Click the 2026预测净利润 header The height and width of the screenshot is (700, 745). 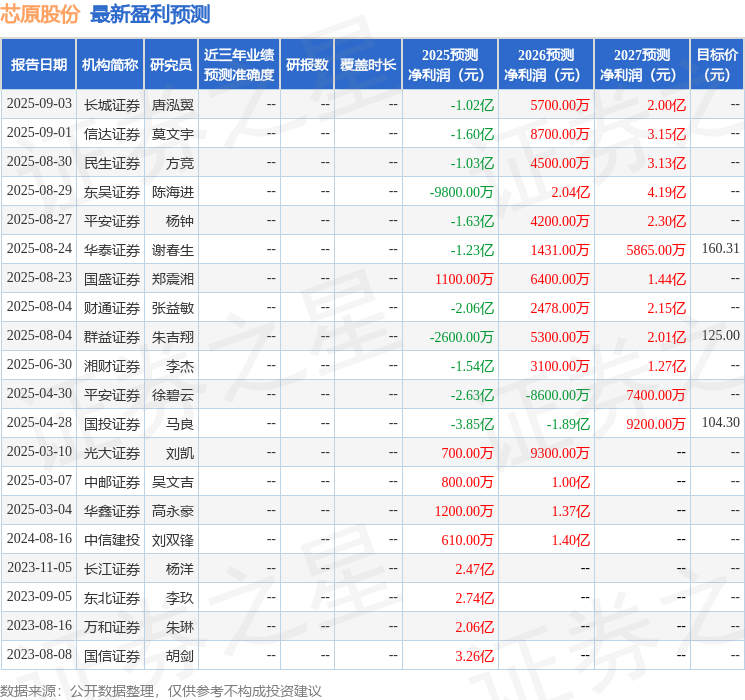point(546,65)
